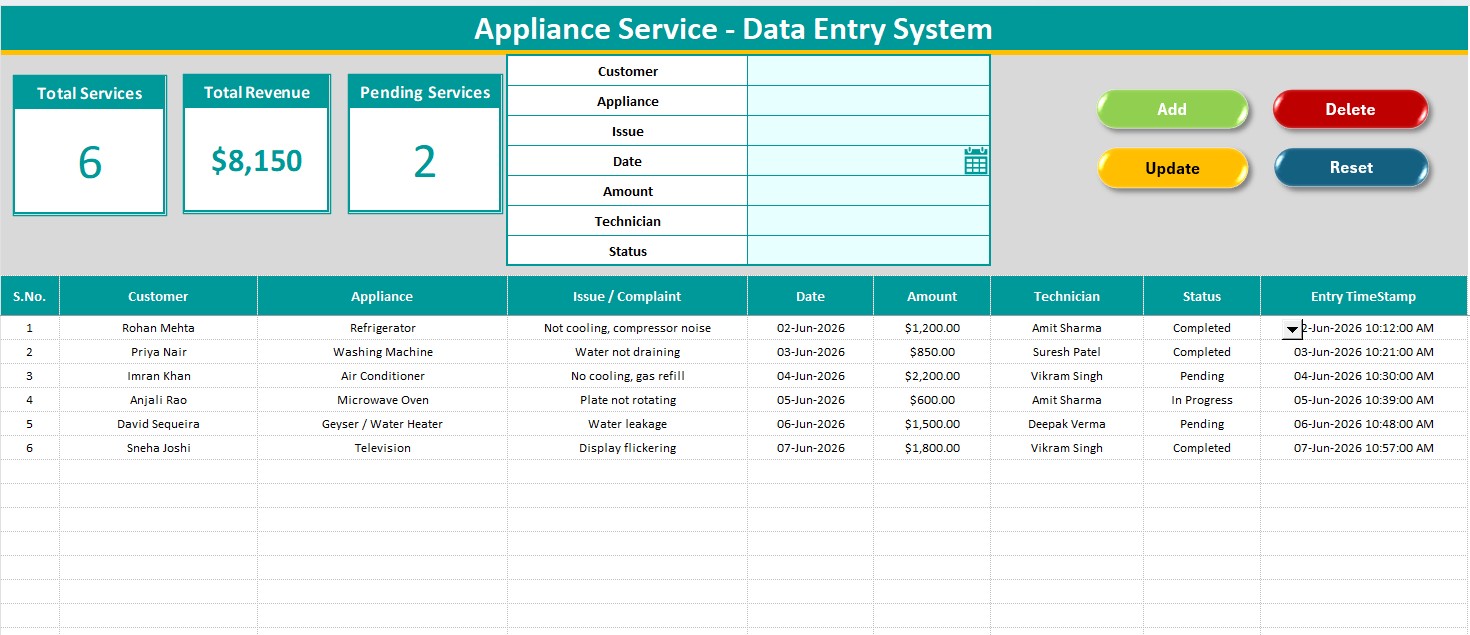Click the Appliance Service title banner
Image resolution: width=1470 pixels, height=635 pixels.
[734, 29]
